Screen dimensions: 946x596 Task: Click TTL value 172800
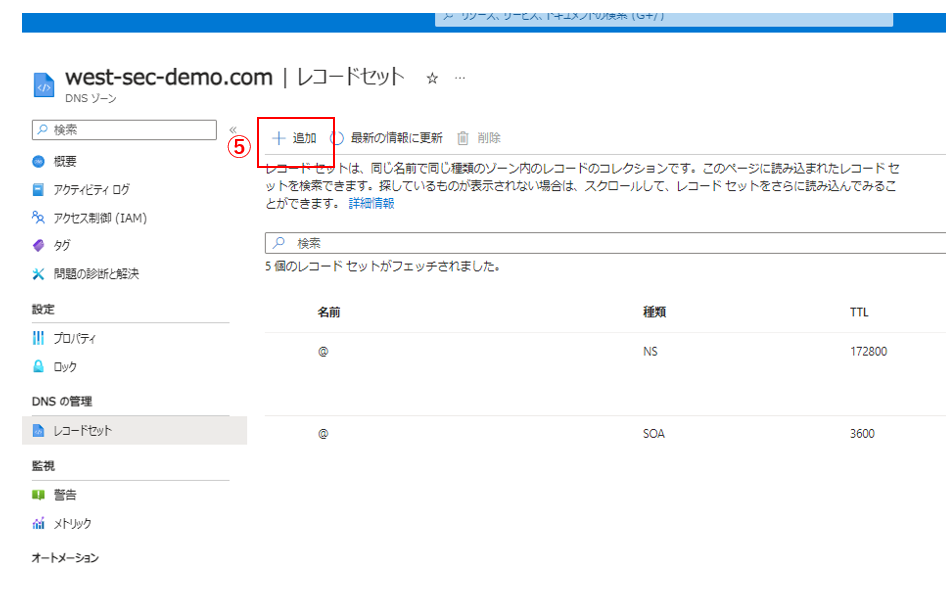[869, 352]
